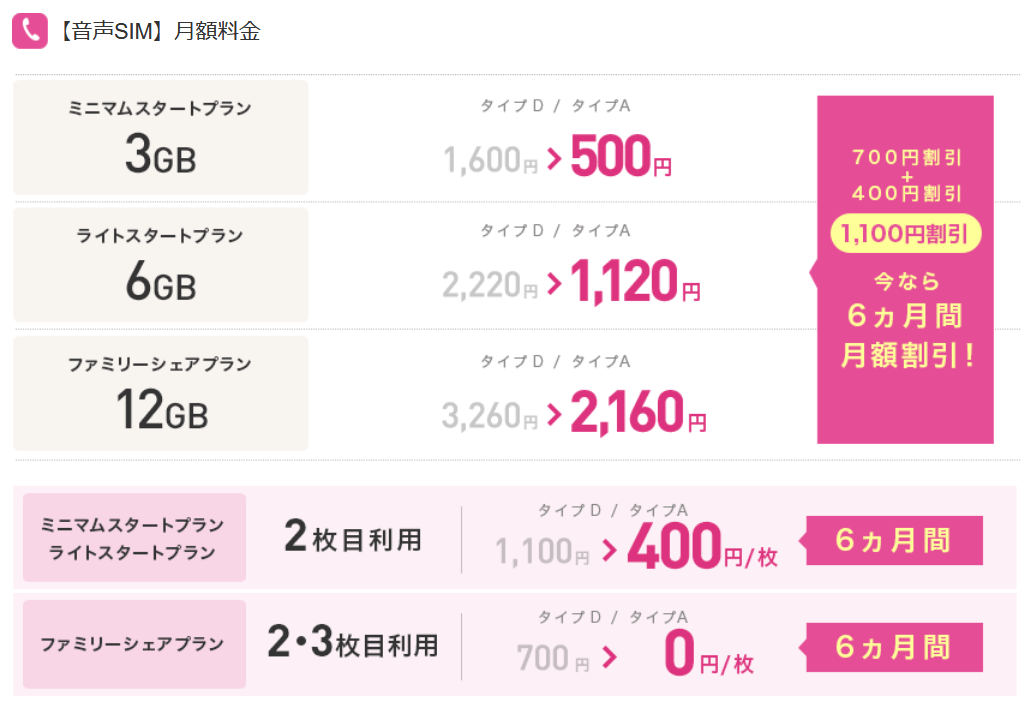The width and height of the screenshot is (1029, 708).
Task: Select the ライトスタートプラン 6GB box
Action: click(x=160, y=265)
